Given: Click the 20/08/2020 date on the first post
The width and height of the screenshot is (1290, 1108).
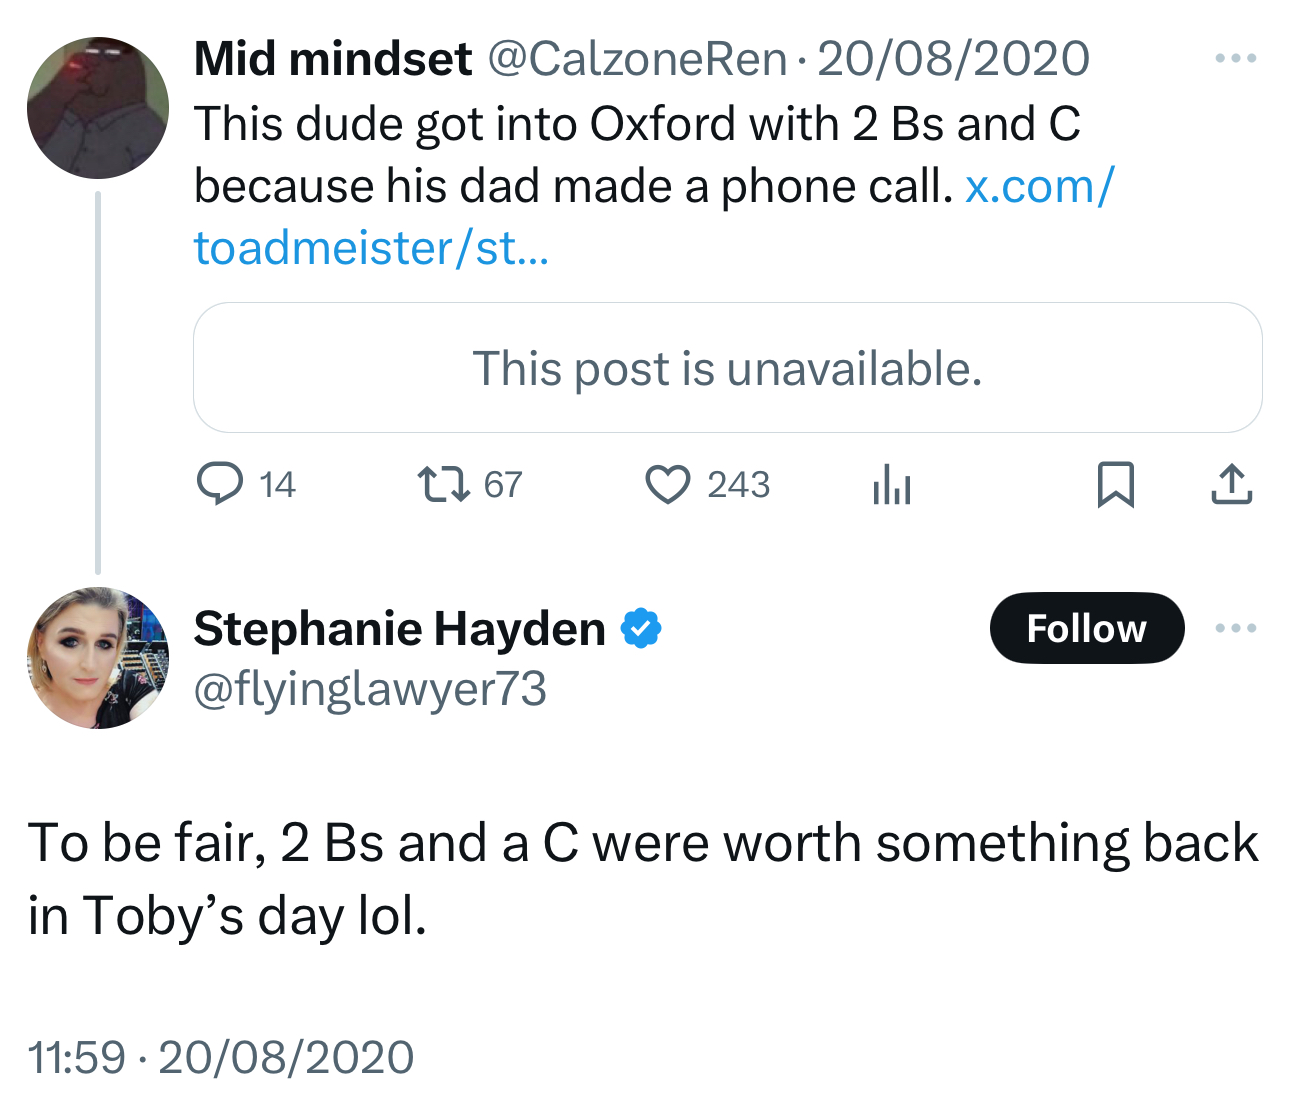Looking at the screenshot, I should coord(953,59).
